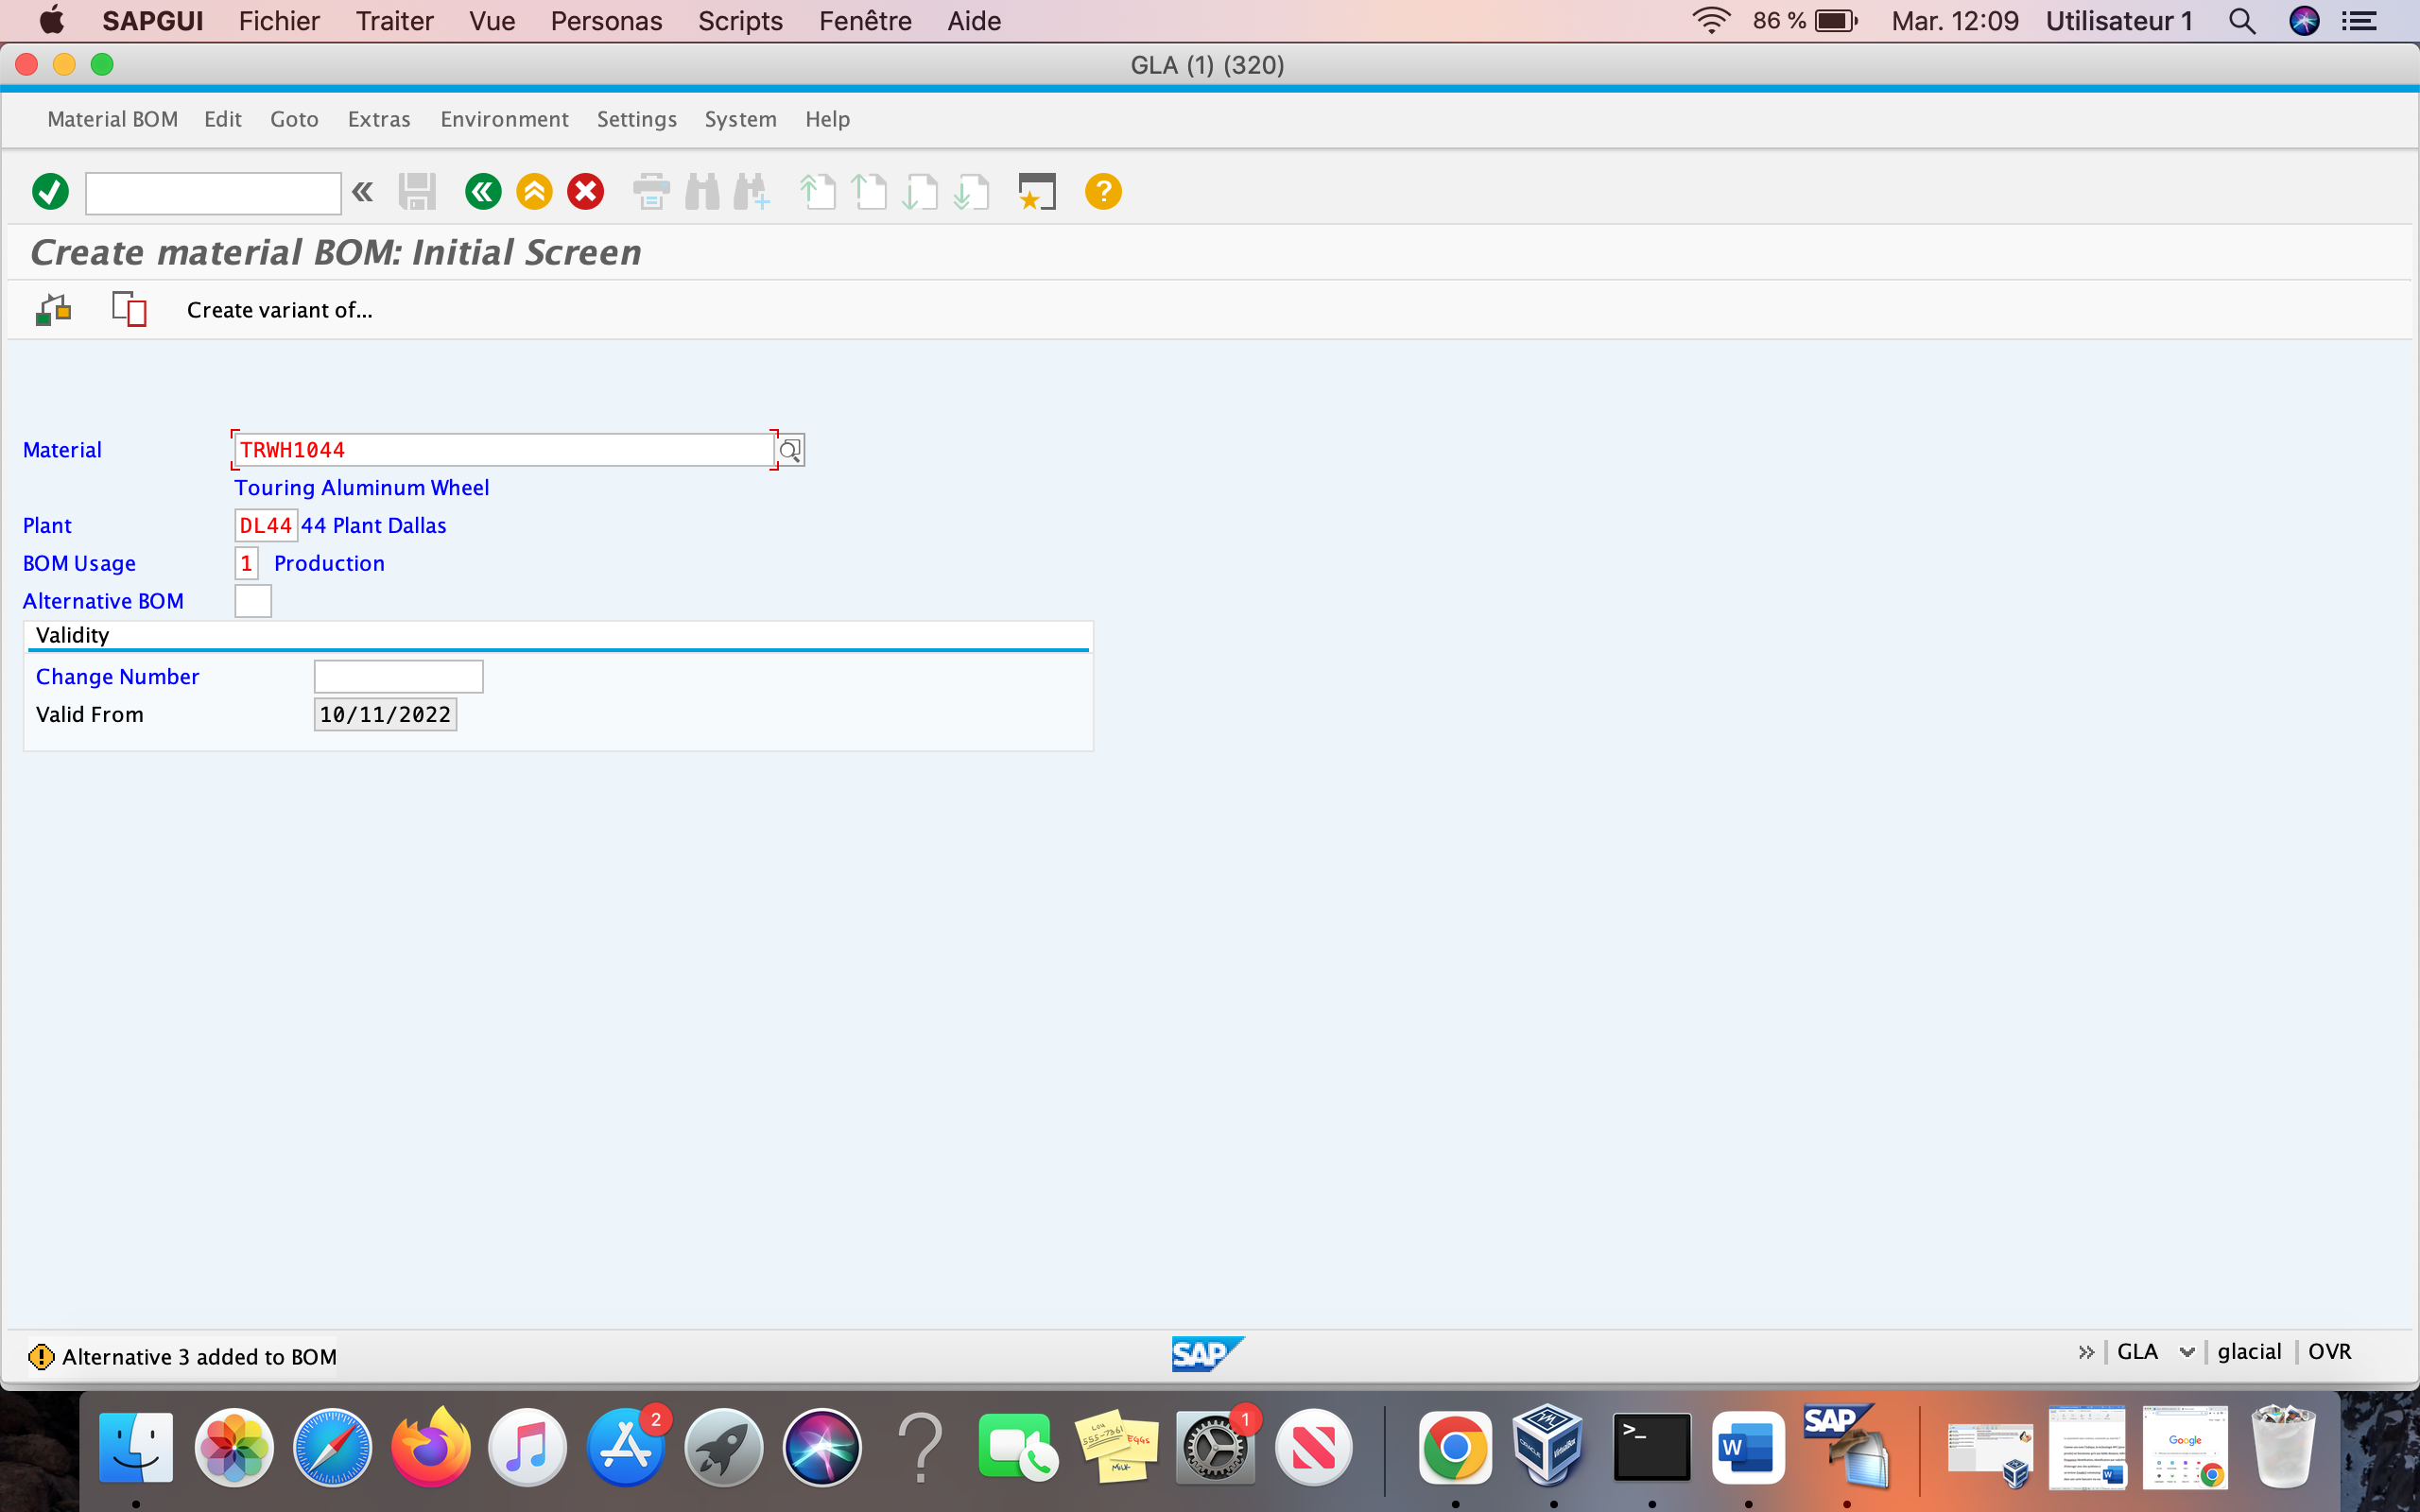Click the Find Next binoculars-plus icon

pyautogui.click(x=752, y=191)
